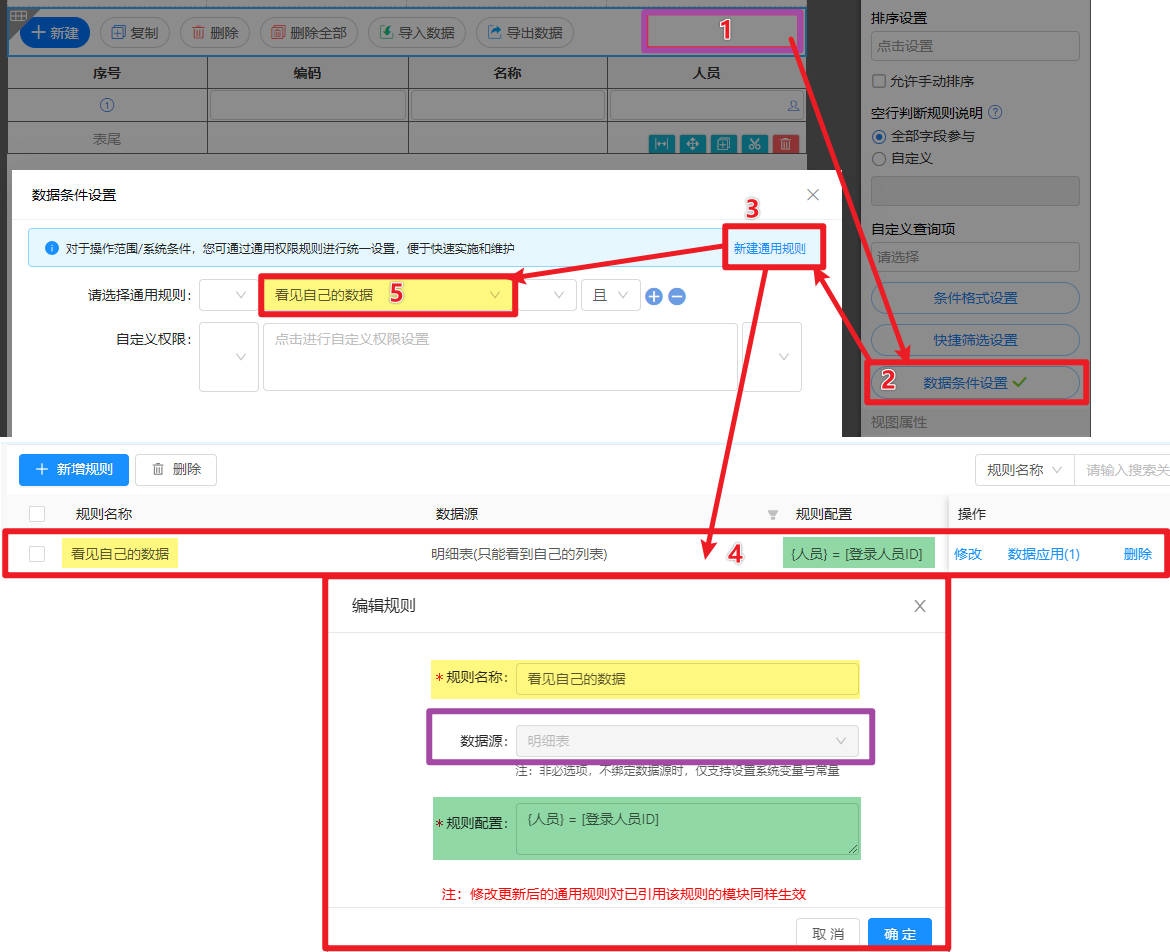This screenshot has height=952, width=1170.
Task: Click 删除 link in the rule row
Action: coord(1137,554)
